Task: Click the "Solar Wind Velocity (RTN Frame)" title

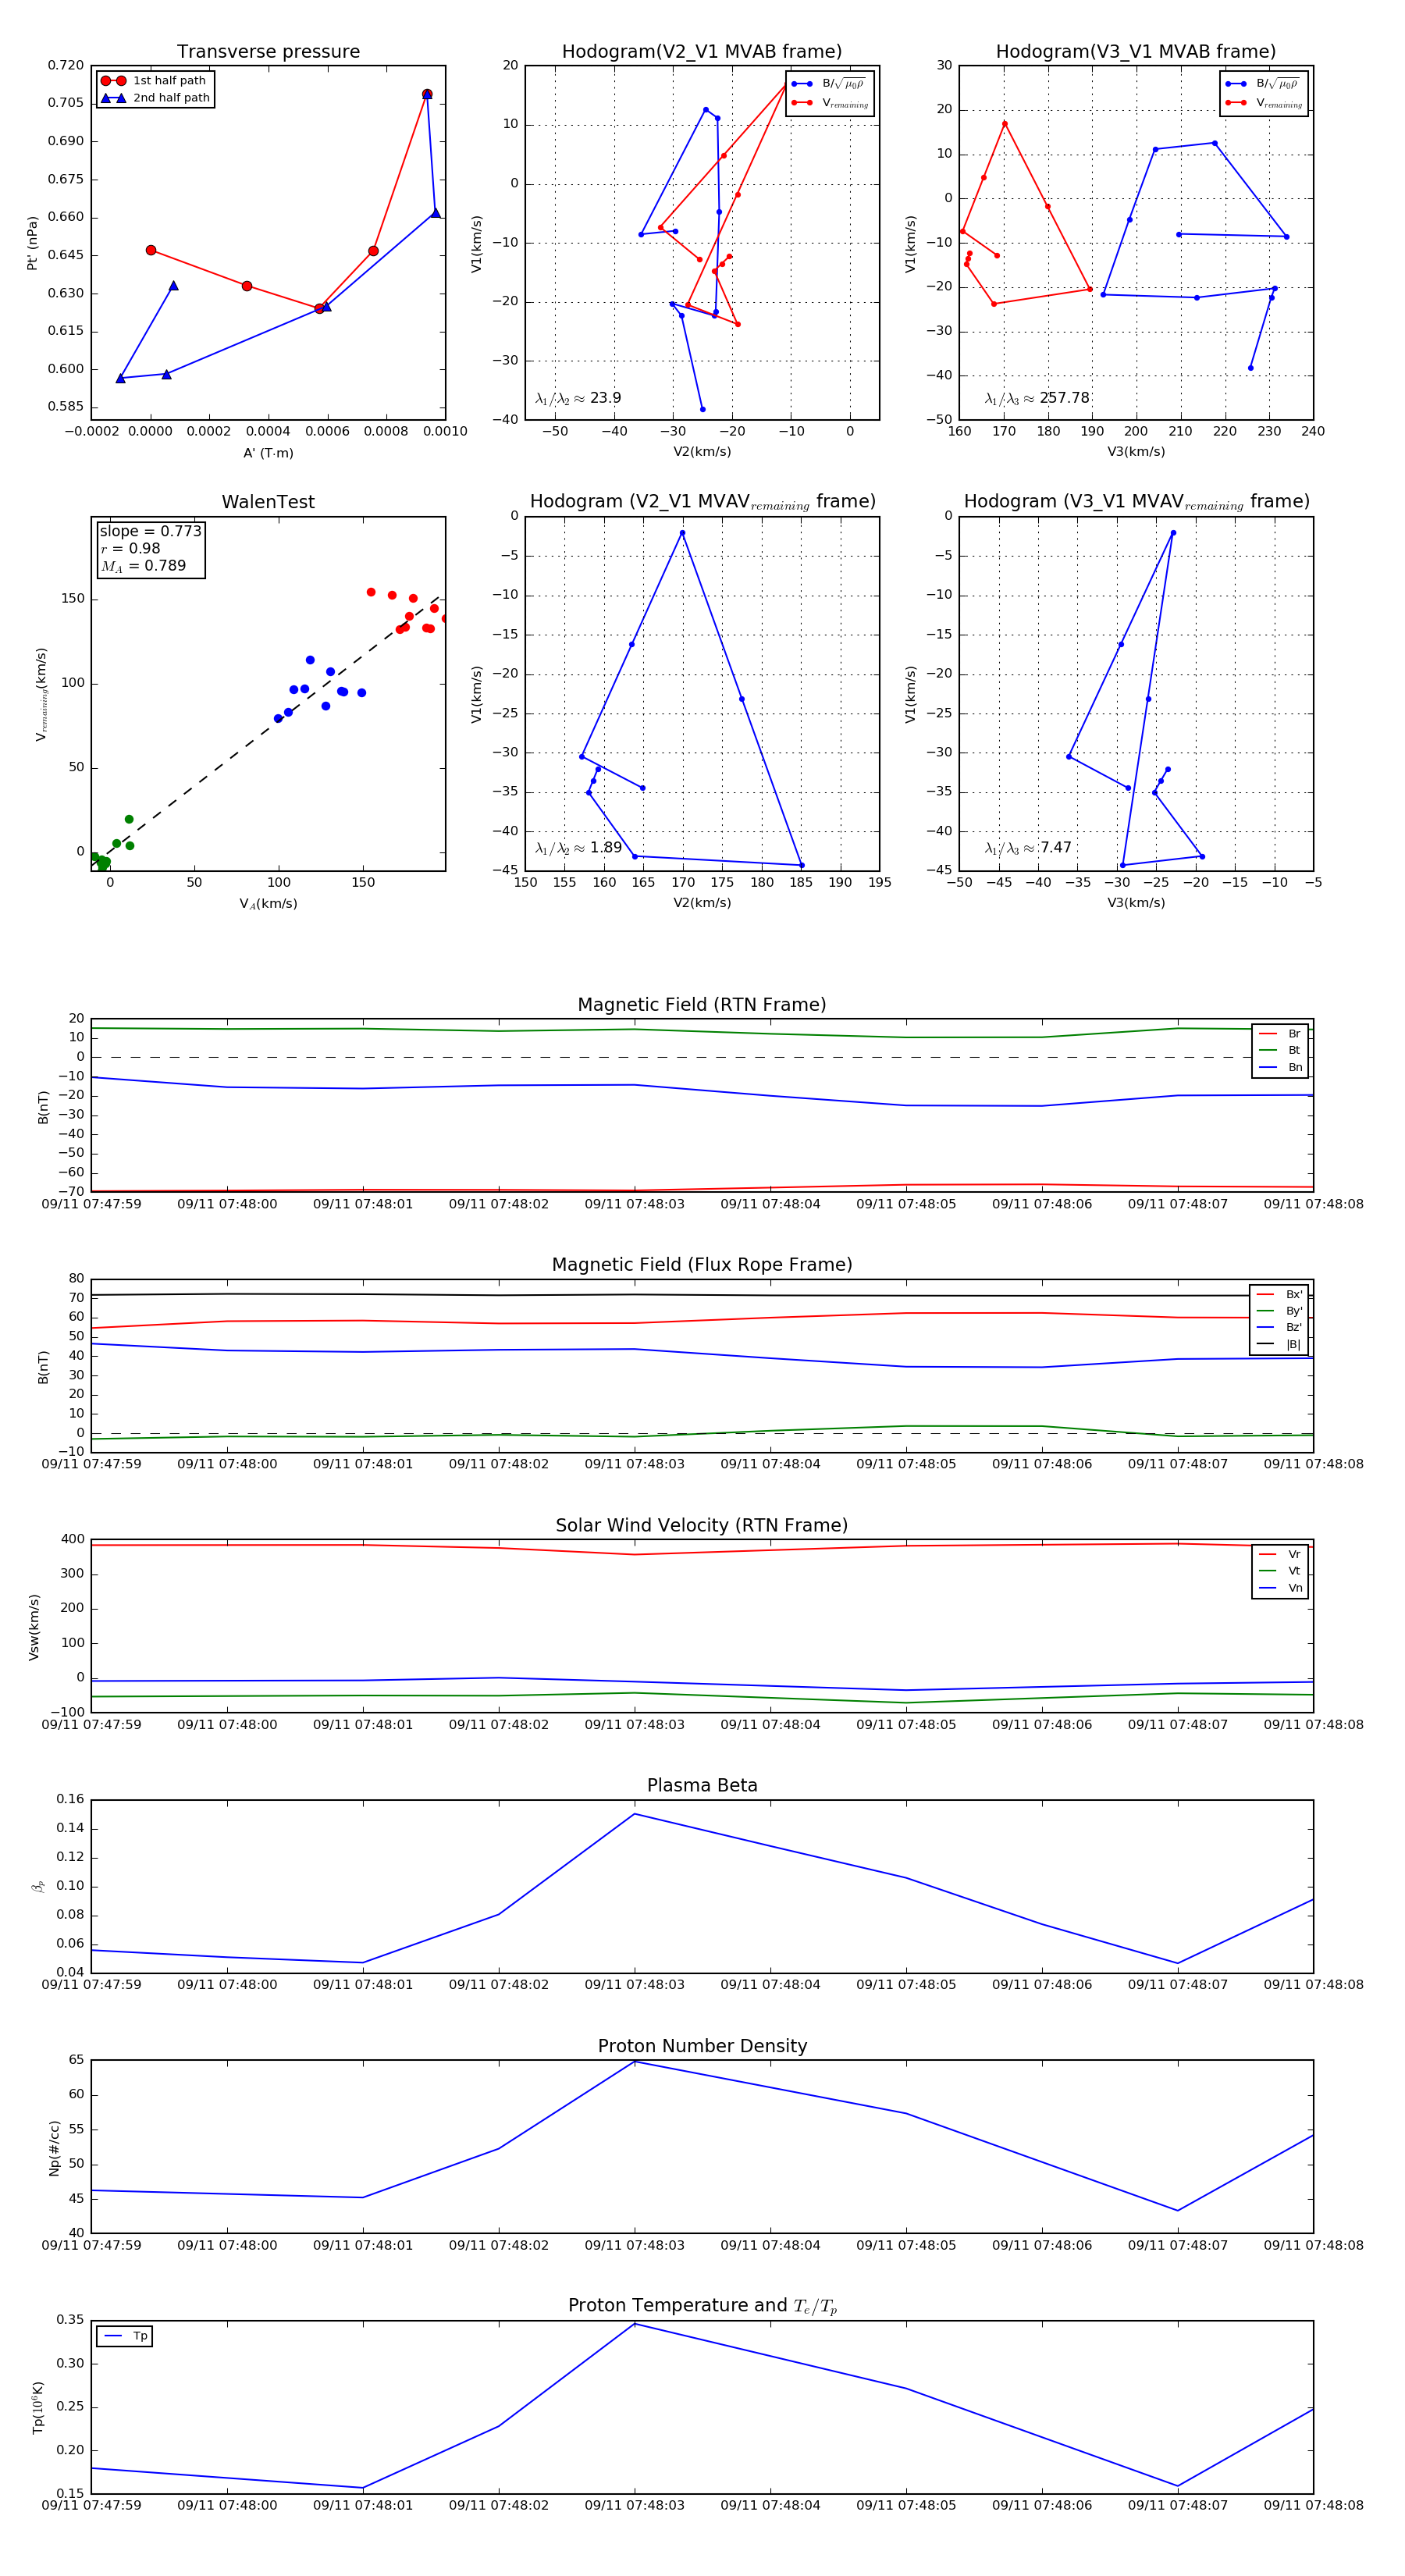Action: click(702, 1526)
